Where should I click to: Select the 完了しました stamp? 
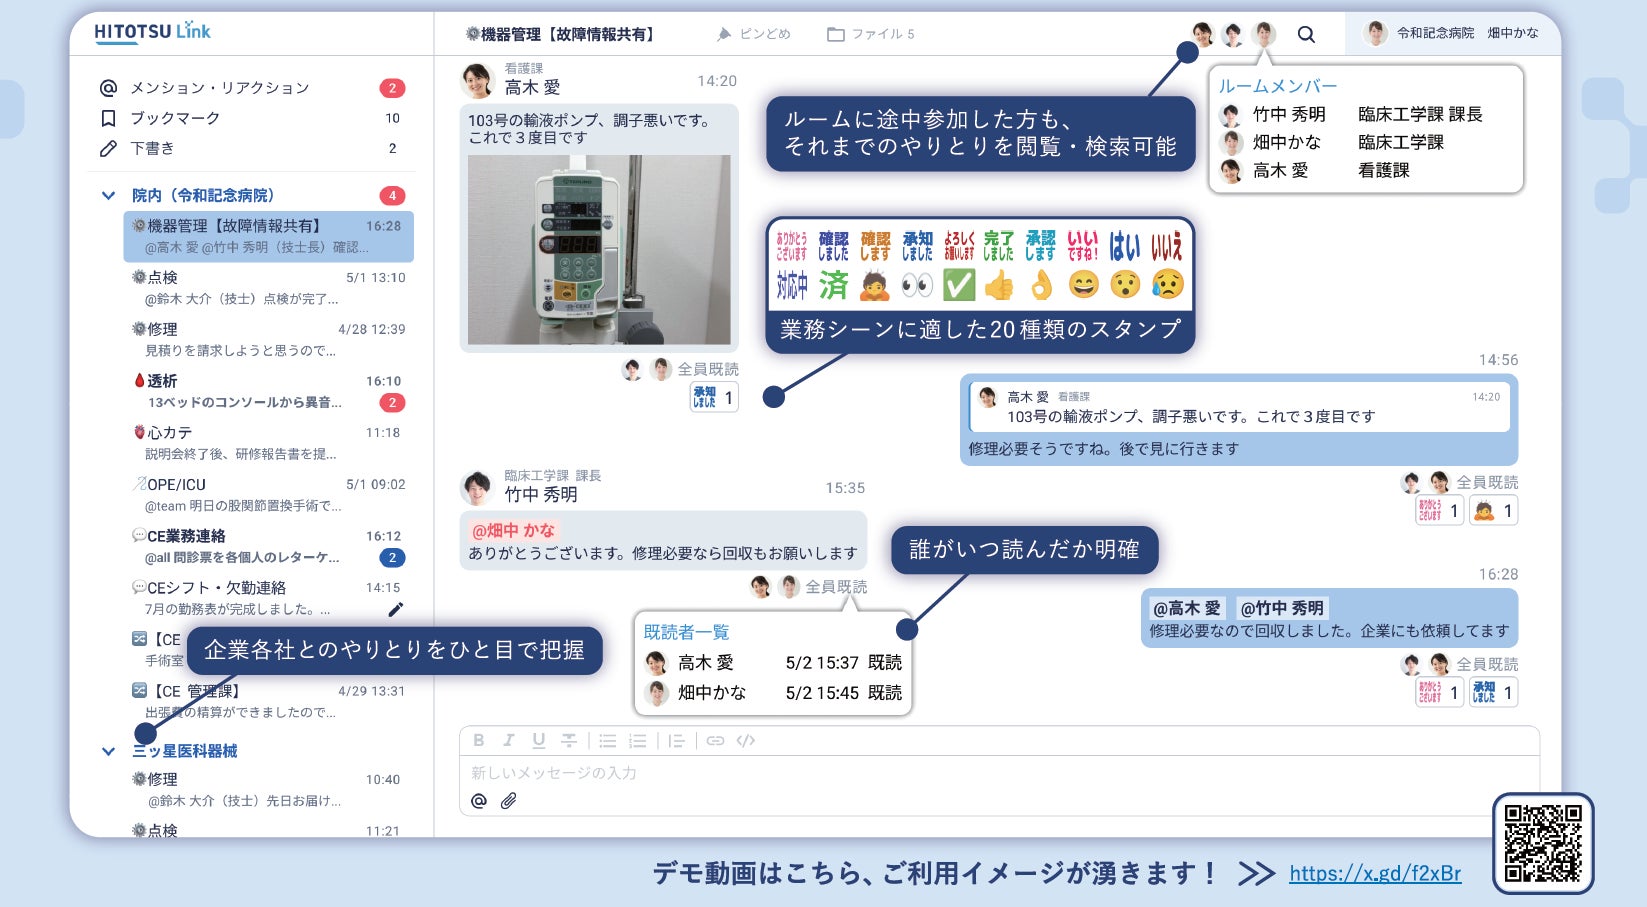(x=998, y=246)
